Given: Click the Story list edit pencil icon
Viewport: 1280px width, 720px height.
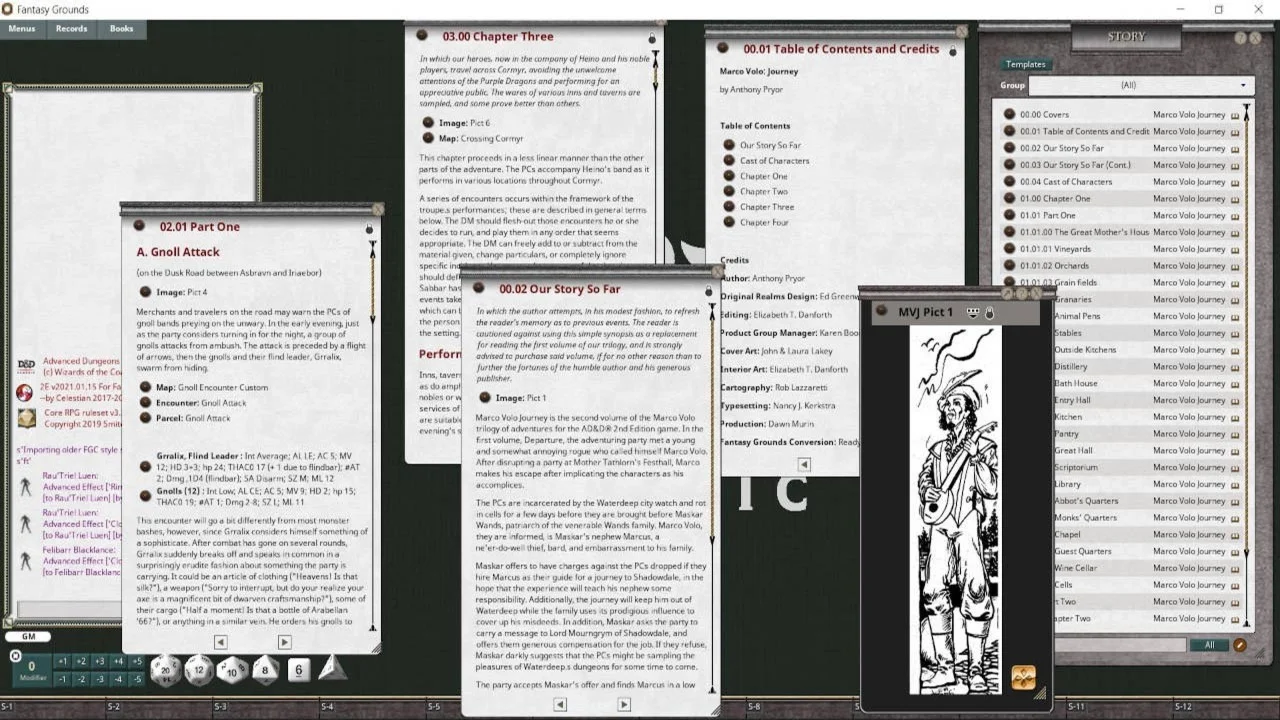Looking at the screenshot, I should coord(1240,645).
